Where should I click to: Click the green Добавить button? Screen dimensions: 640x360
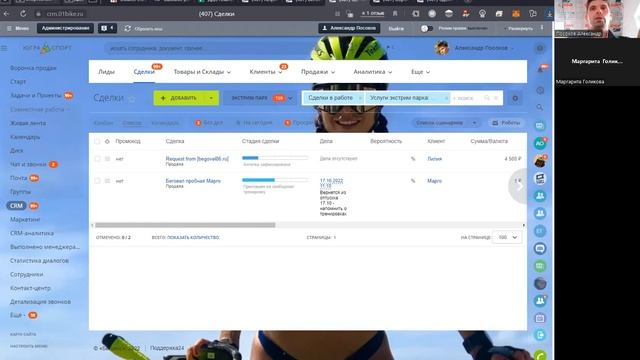[x=178, y=98]
